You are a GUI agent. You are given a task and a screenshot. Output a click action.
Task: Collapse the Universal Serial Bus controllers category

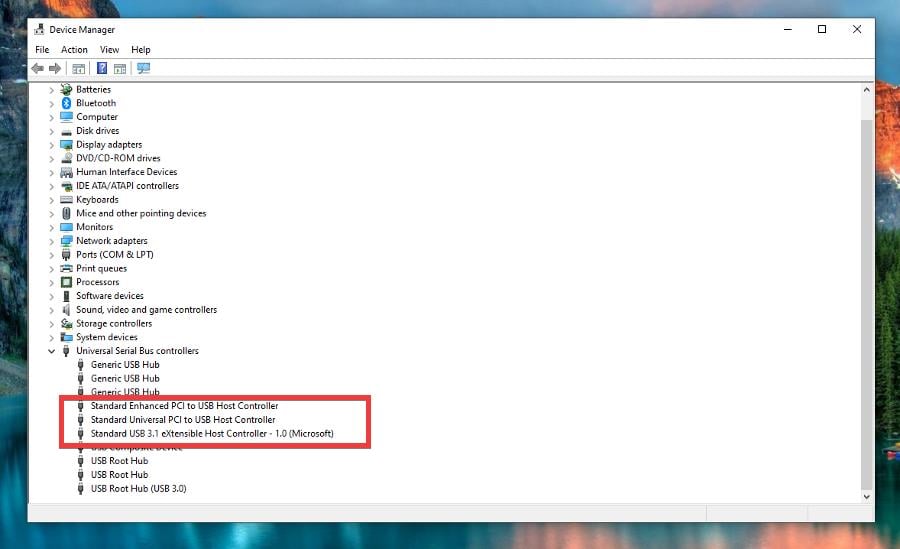[x=51, y=351]
